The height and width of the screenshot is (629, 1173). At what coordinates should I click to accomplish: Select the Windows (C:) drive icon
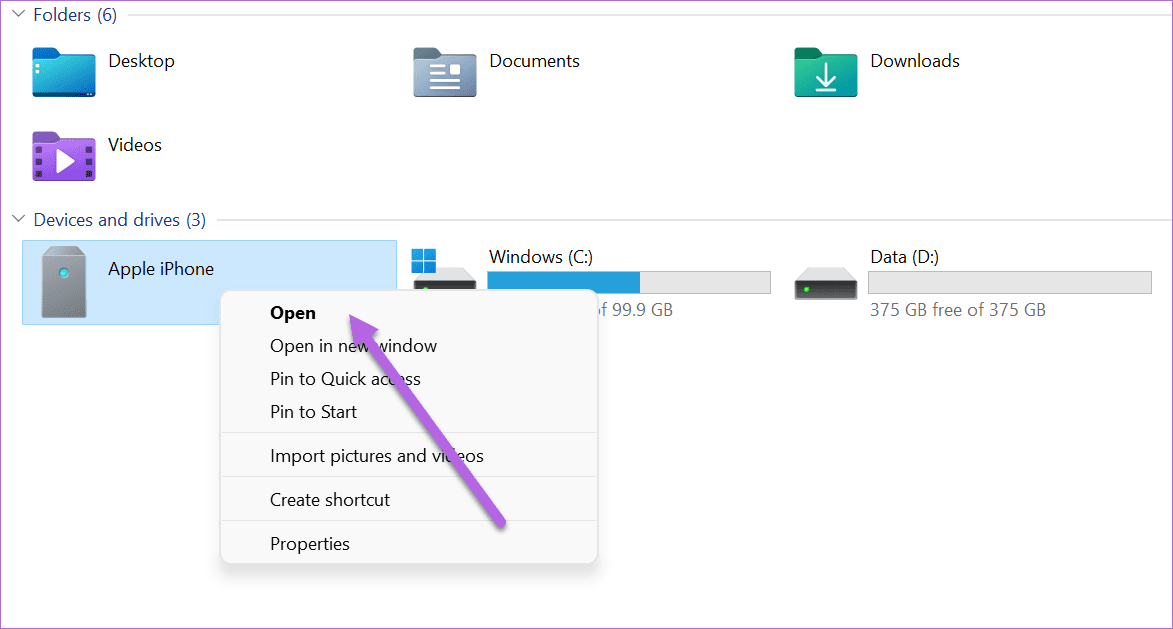coord(444,274)
